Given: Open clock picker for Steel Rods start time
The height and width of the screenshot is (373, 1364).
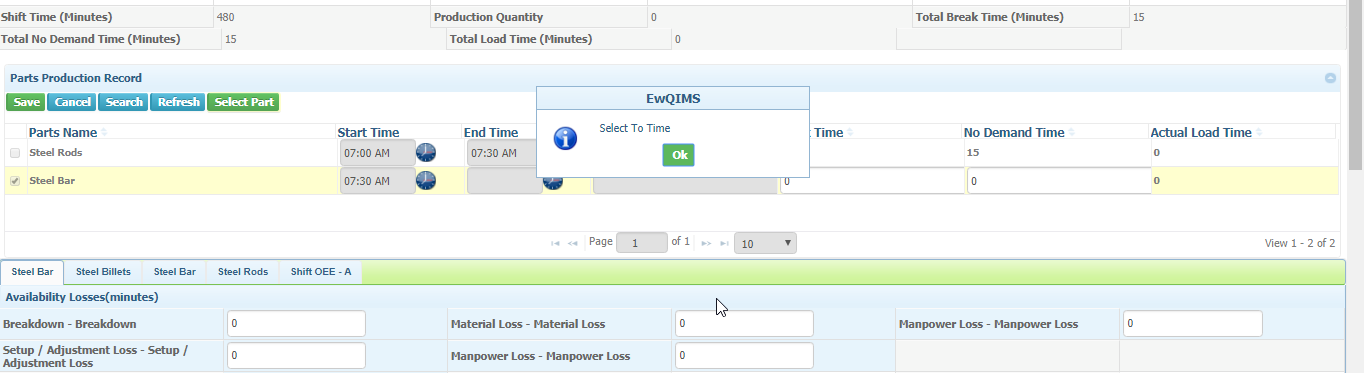Looking at the screenshot, I should 426,152.
